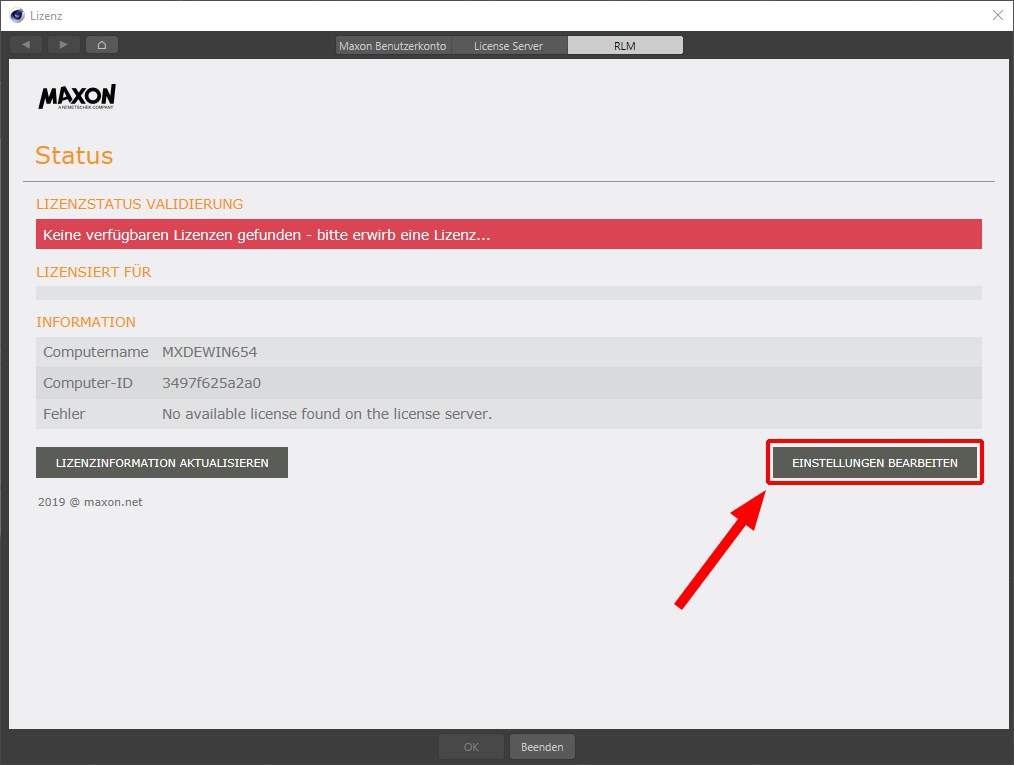Click the 2019 @ maxon.net footer text
Screen dimensions: 1014x765
coord(90,502)
